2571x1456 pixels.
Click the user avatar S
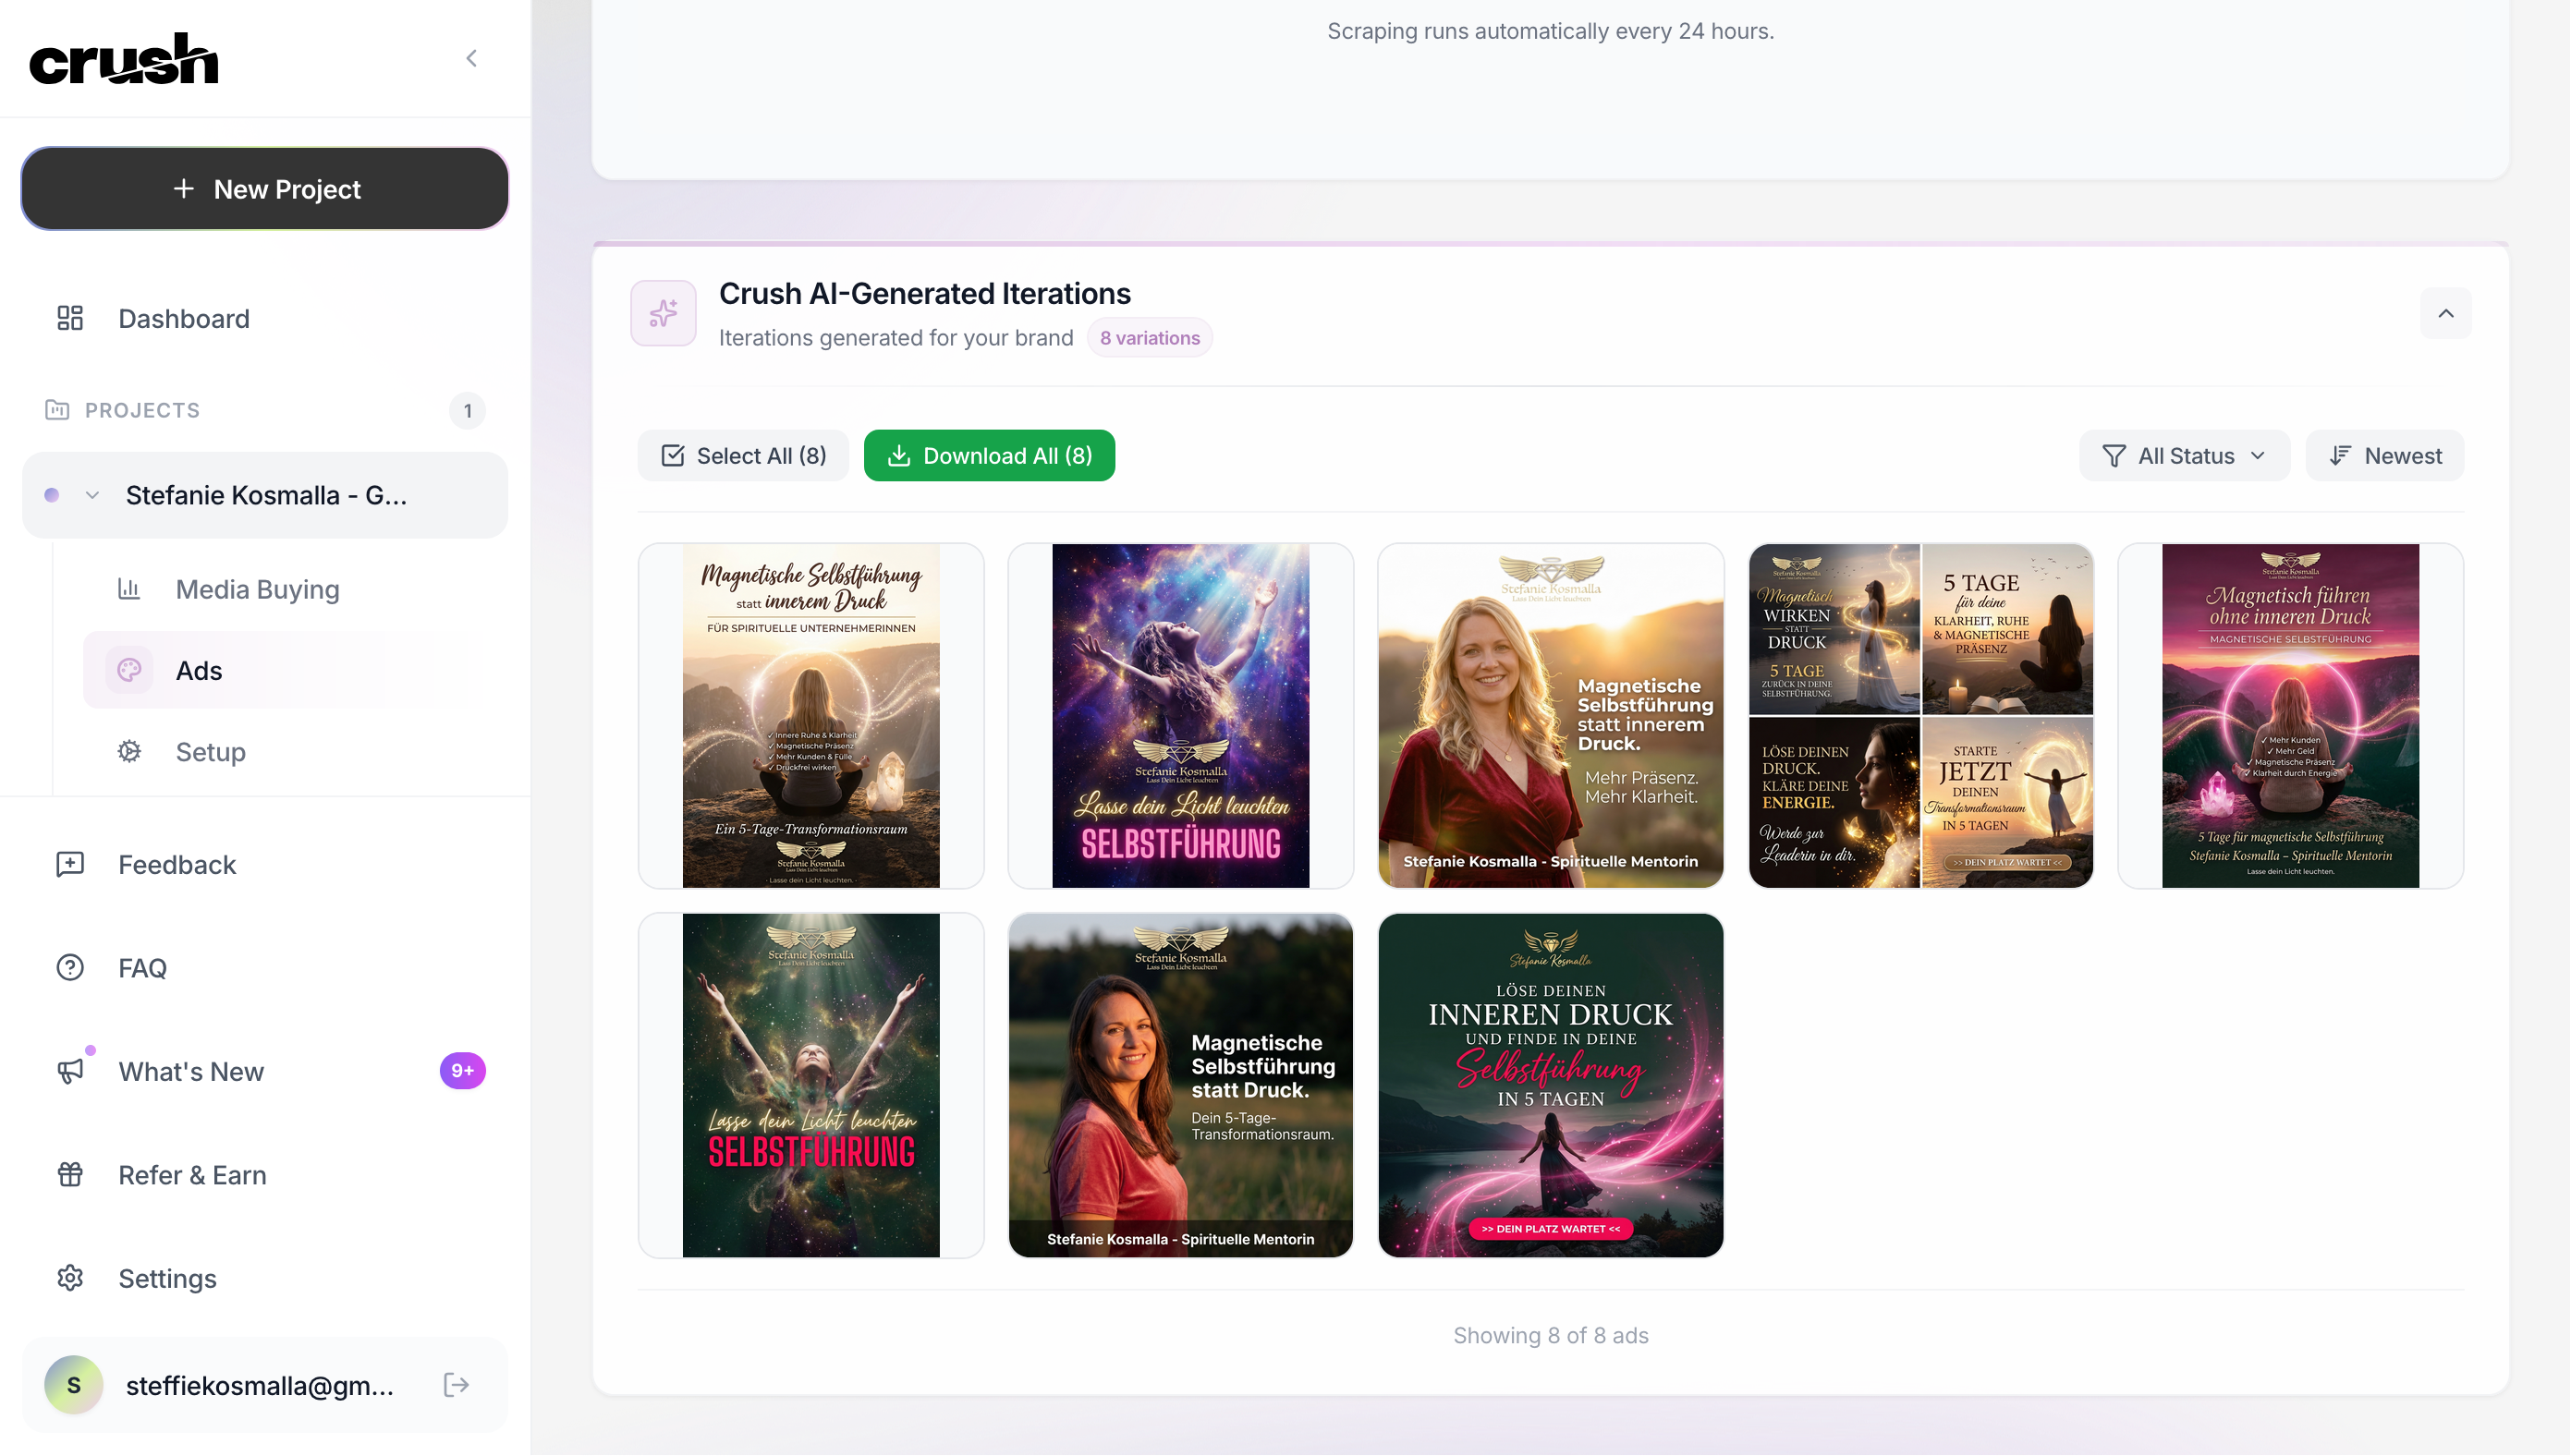[73, 1385]
